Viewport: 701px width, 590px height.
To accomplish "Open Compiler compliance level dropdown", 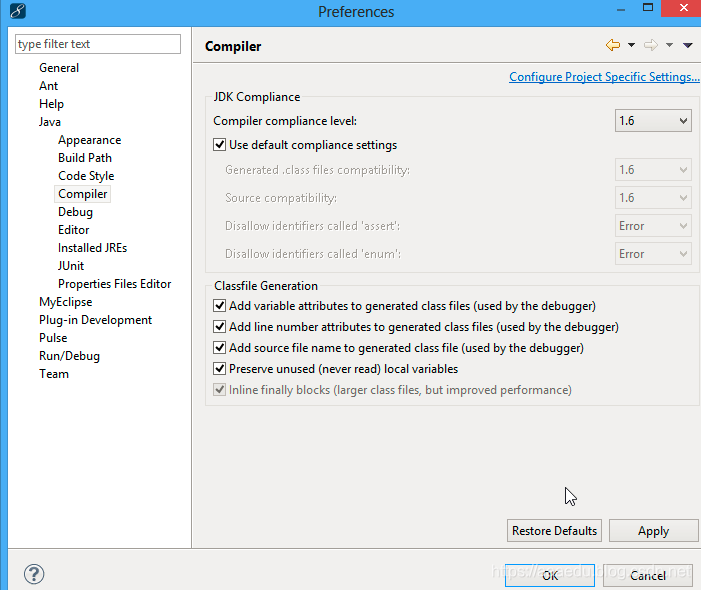I will (x=653, y=121).
